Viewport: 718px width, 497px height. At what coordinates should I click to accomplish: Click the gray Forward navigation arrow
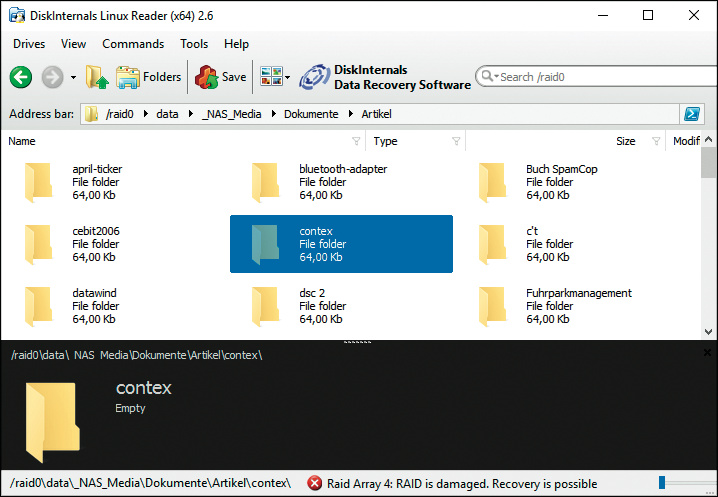click(52, 77)
